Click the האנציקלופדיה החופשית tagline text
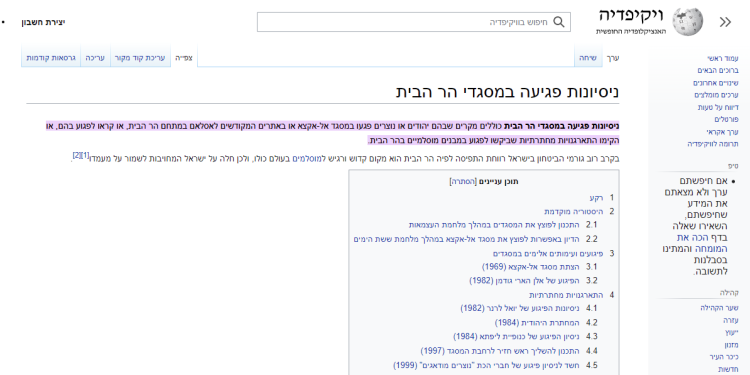The height and width of the screenshot is (375, 750). 630,31
